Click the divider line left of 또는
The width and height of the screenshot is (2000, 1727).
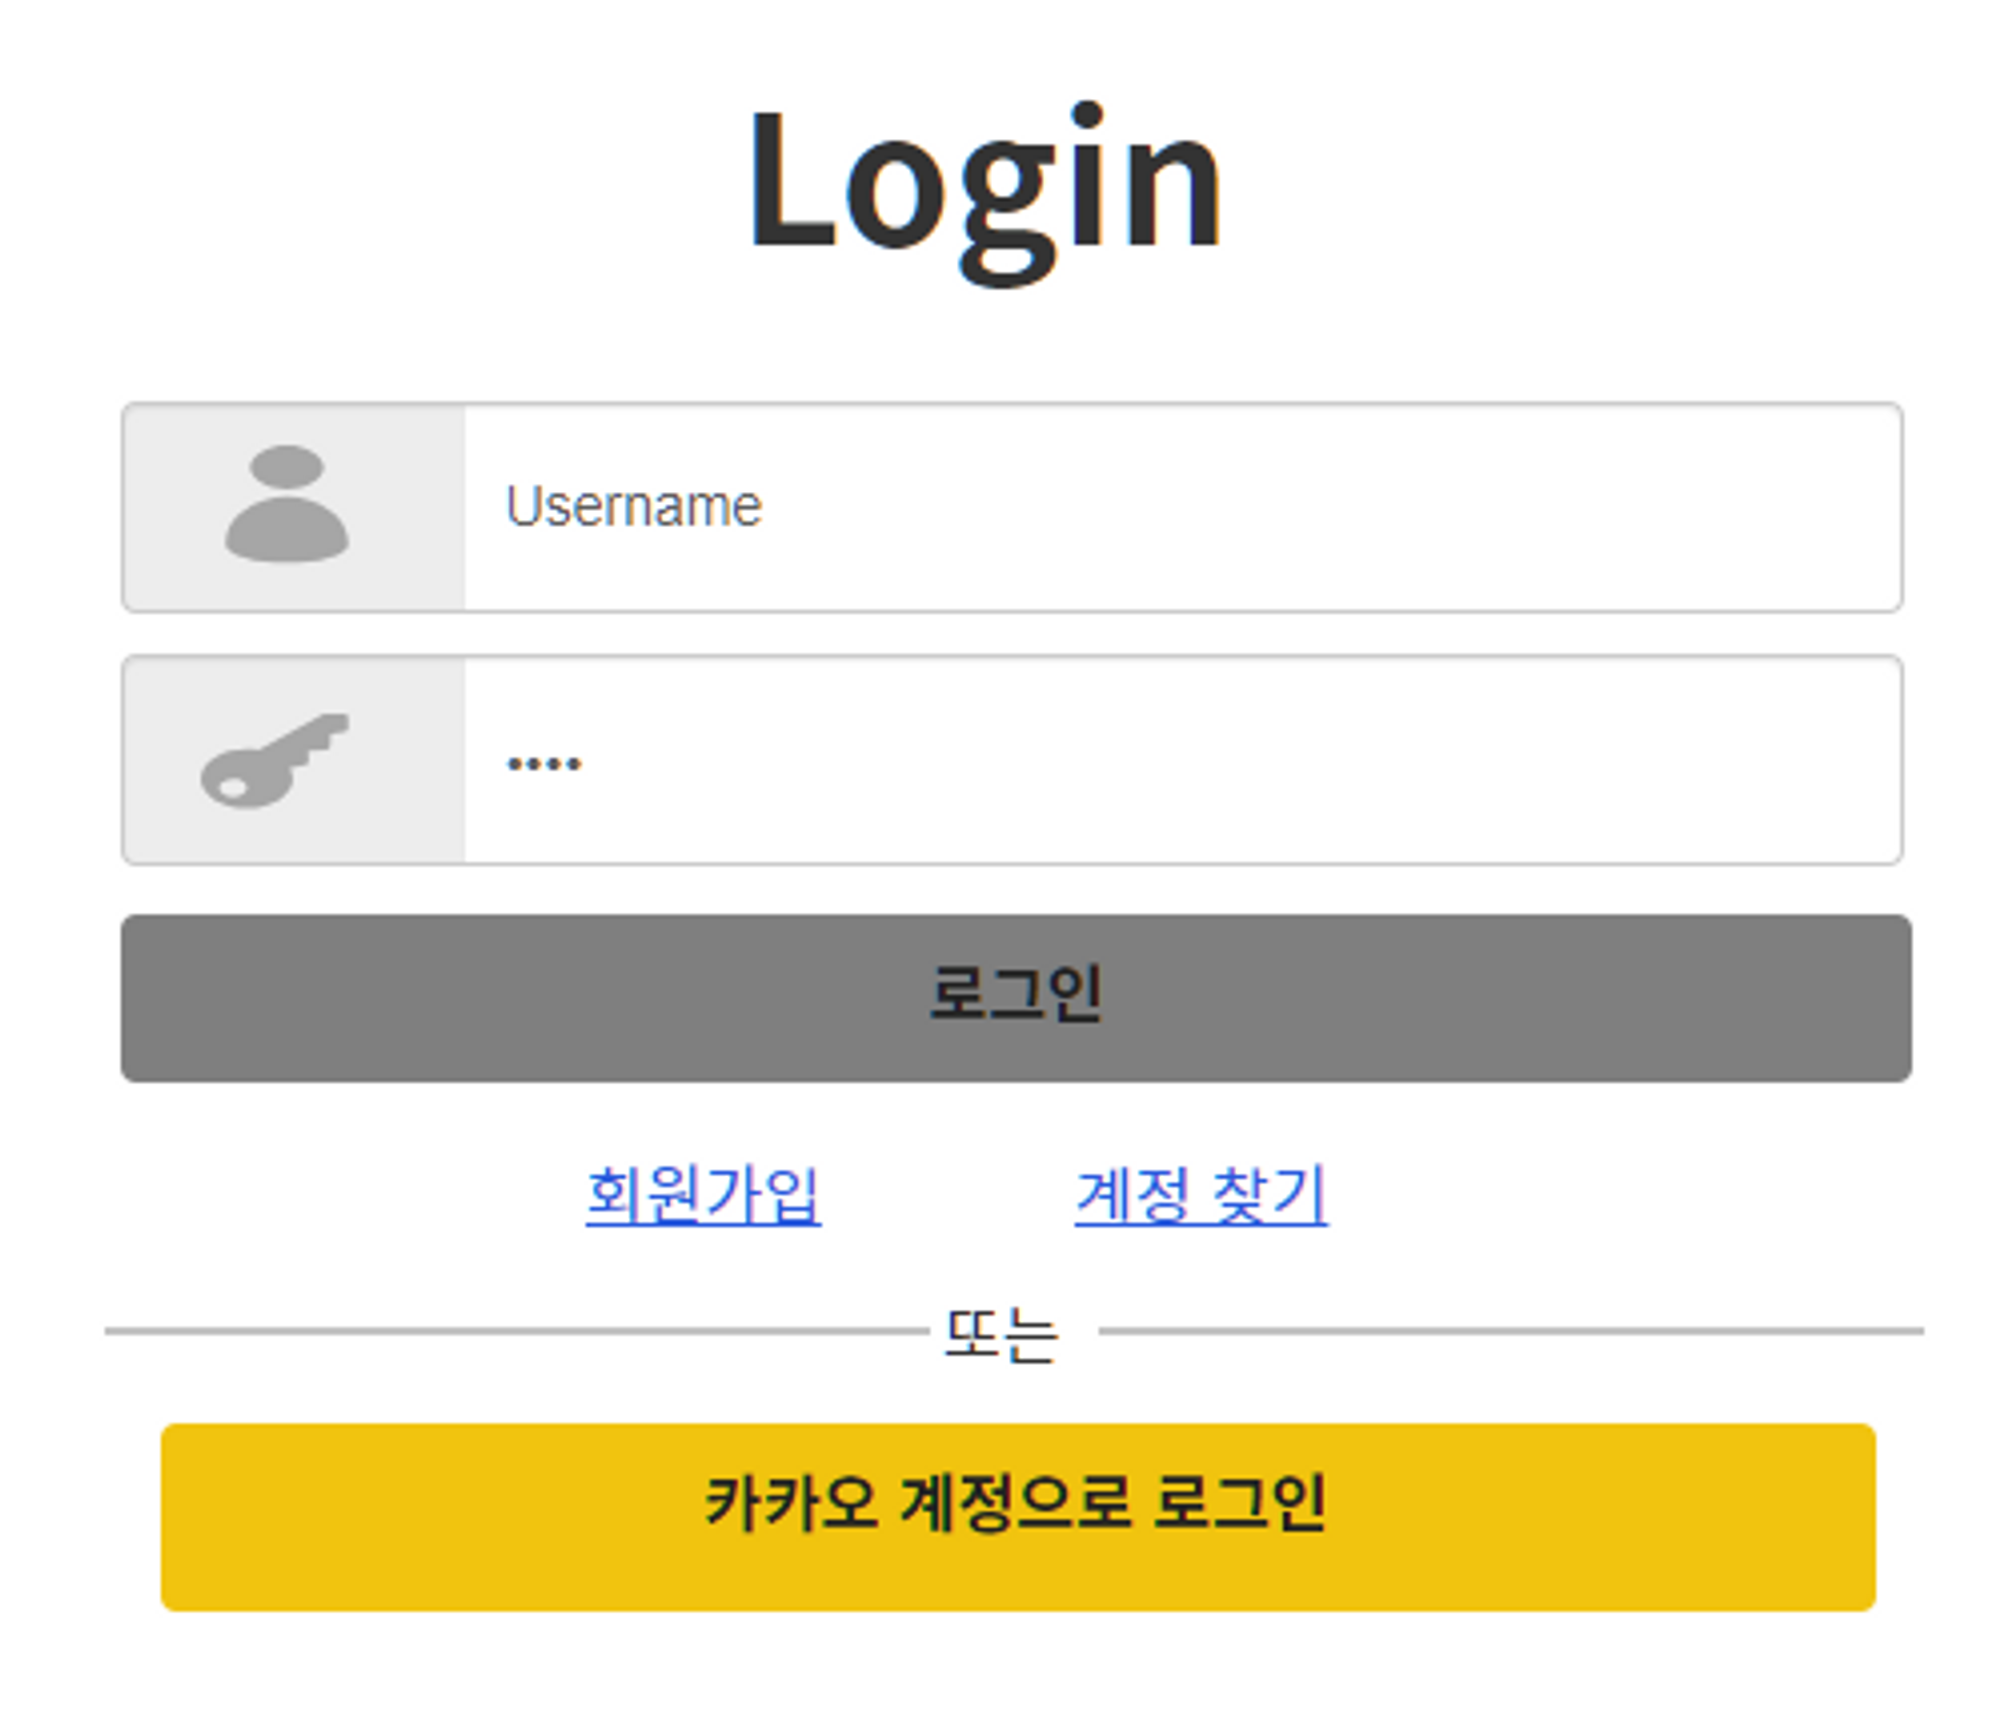pos(500,1331)
